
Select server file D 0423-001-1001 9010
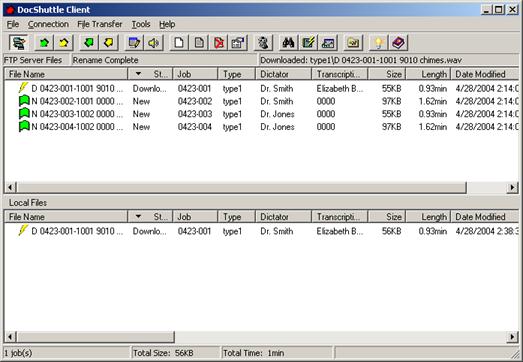click(x=77, y=88)
